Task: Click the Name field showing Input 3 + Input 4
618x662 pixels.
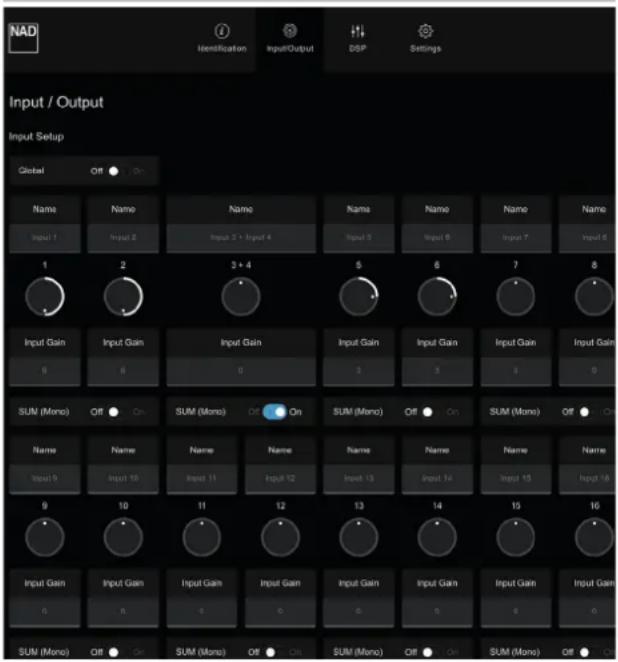Action: (241, 238)
